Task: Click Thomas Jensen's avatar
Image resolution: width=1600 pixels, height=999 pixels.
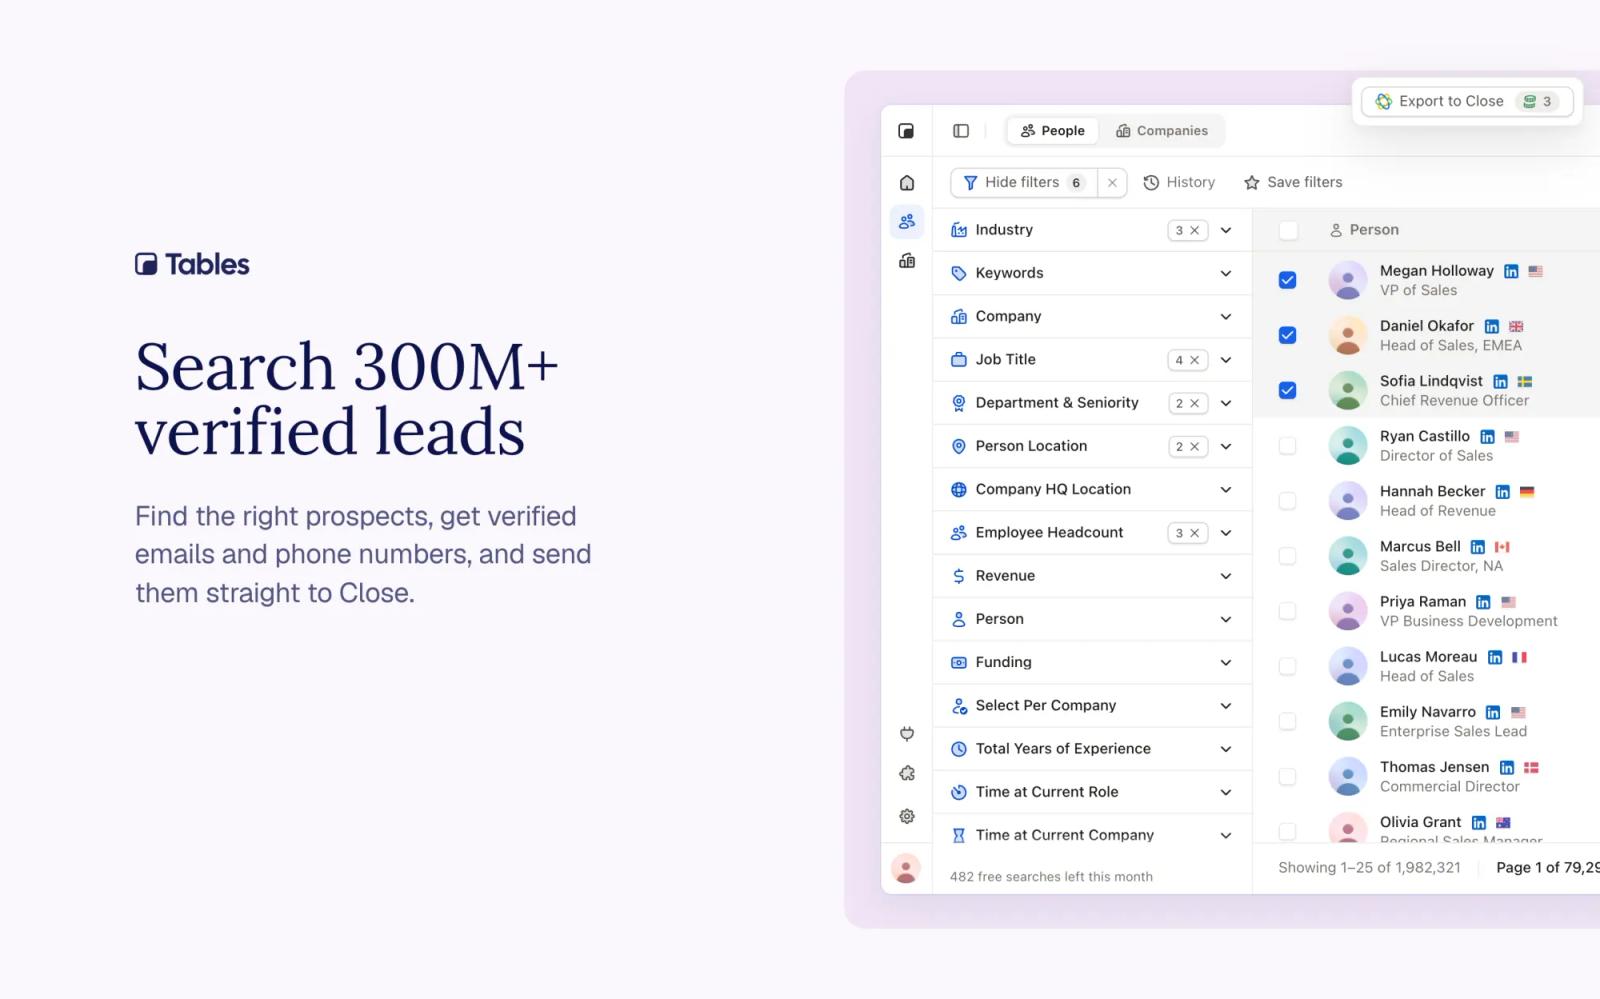Action: pyautogui.click(x=1347, y=776)
